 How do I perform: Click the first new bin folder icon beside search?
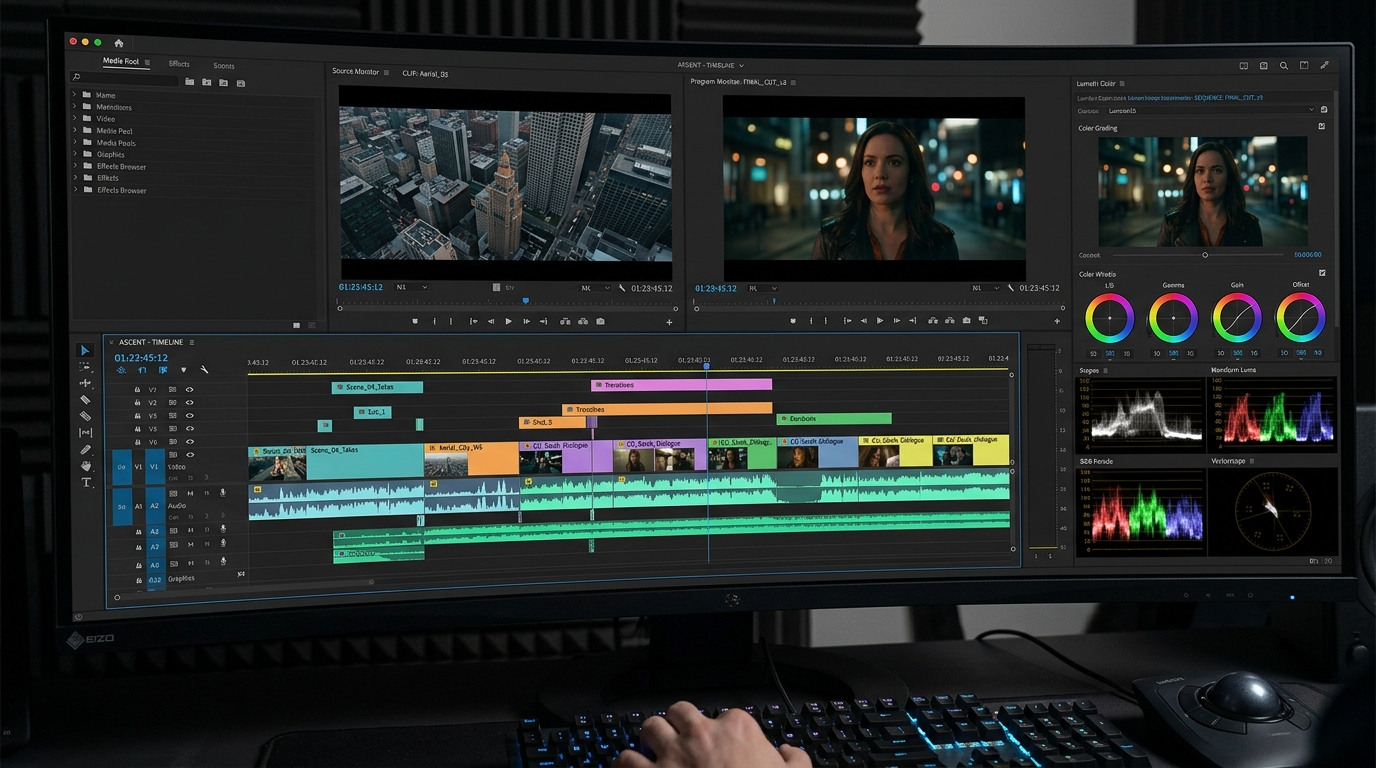click(189, 82)
